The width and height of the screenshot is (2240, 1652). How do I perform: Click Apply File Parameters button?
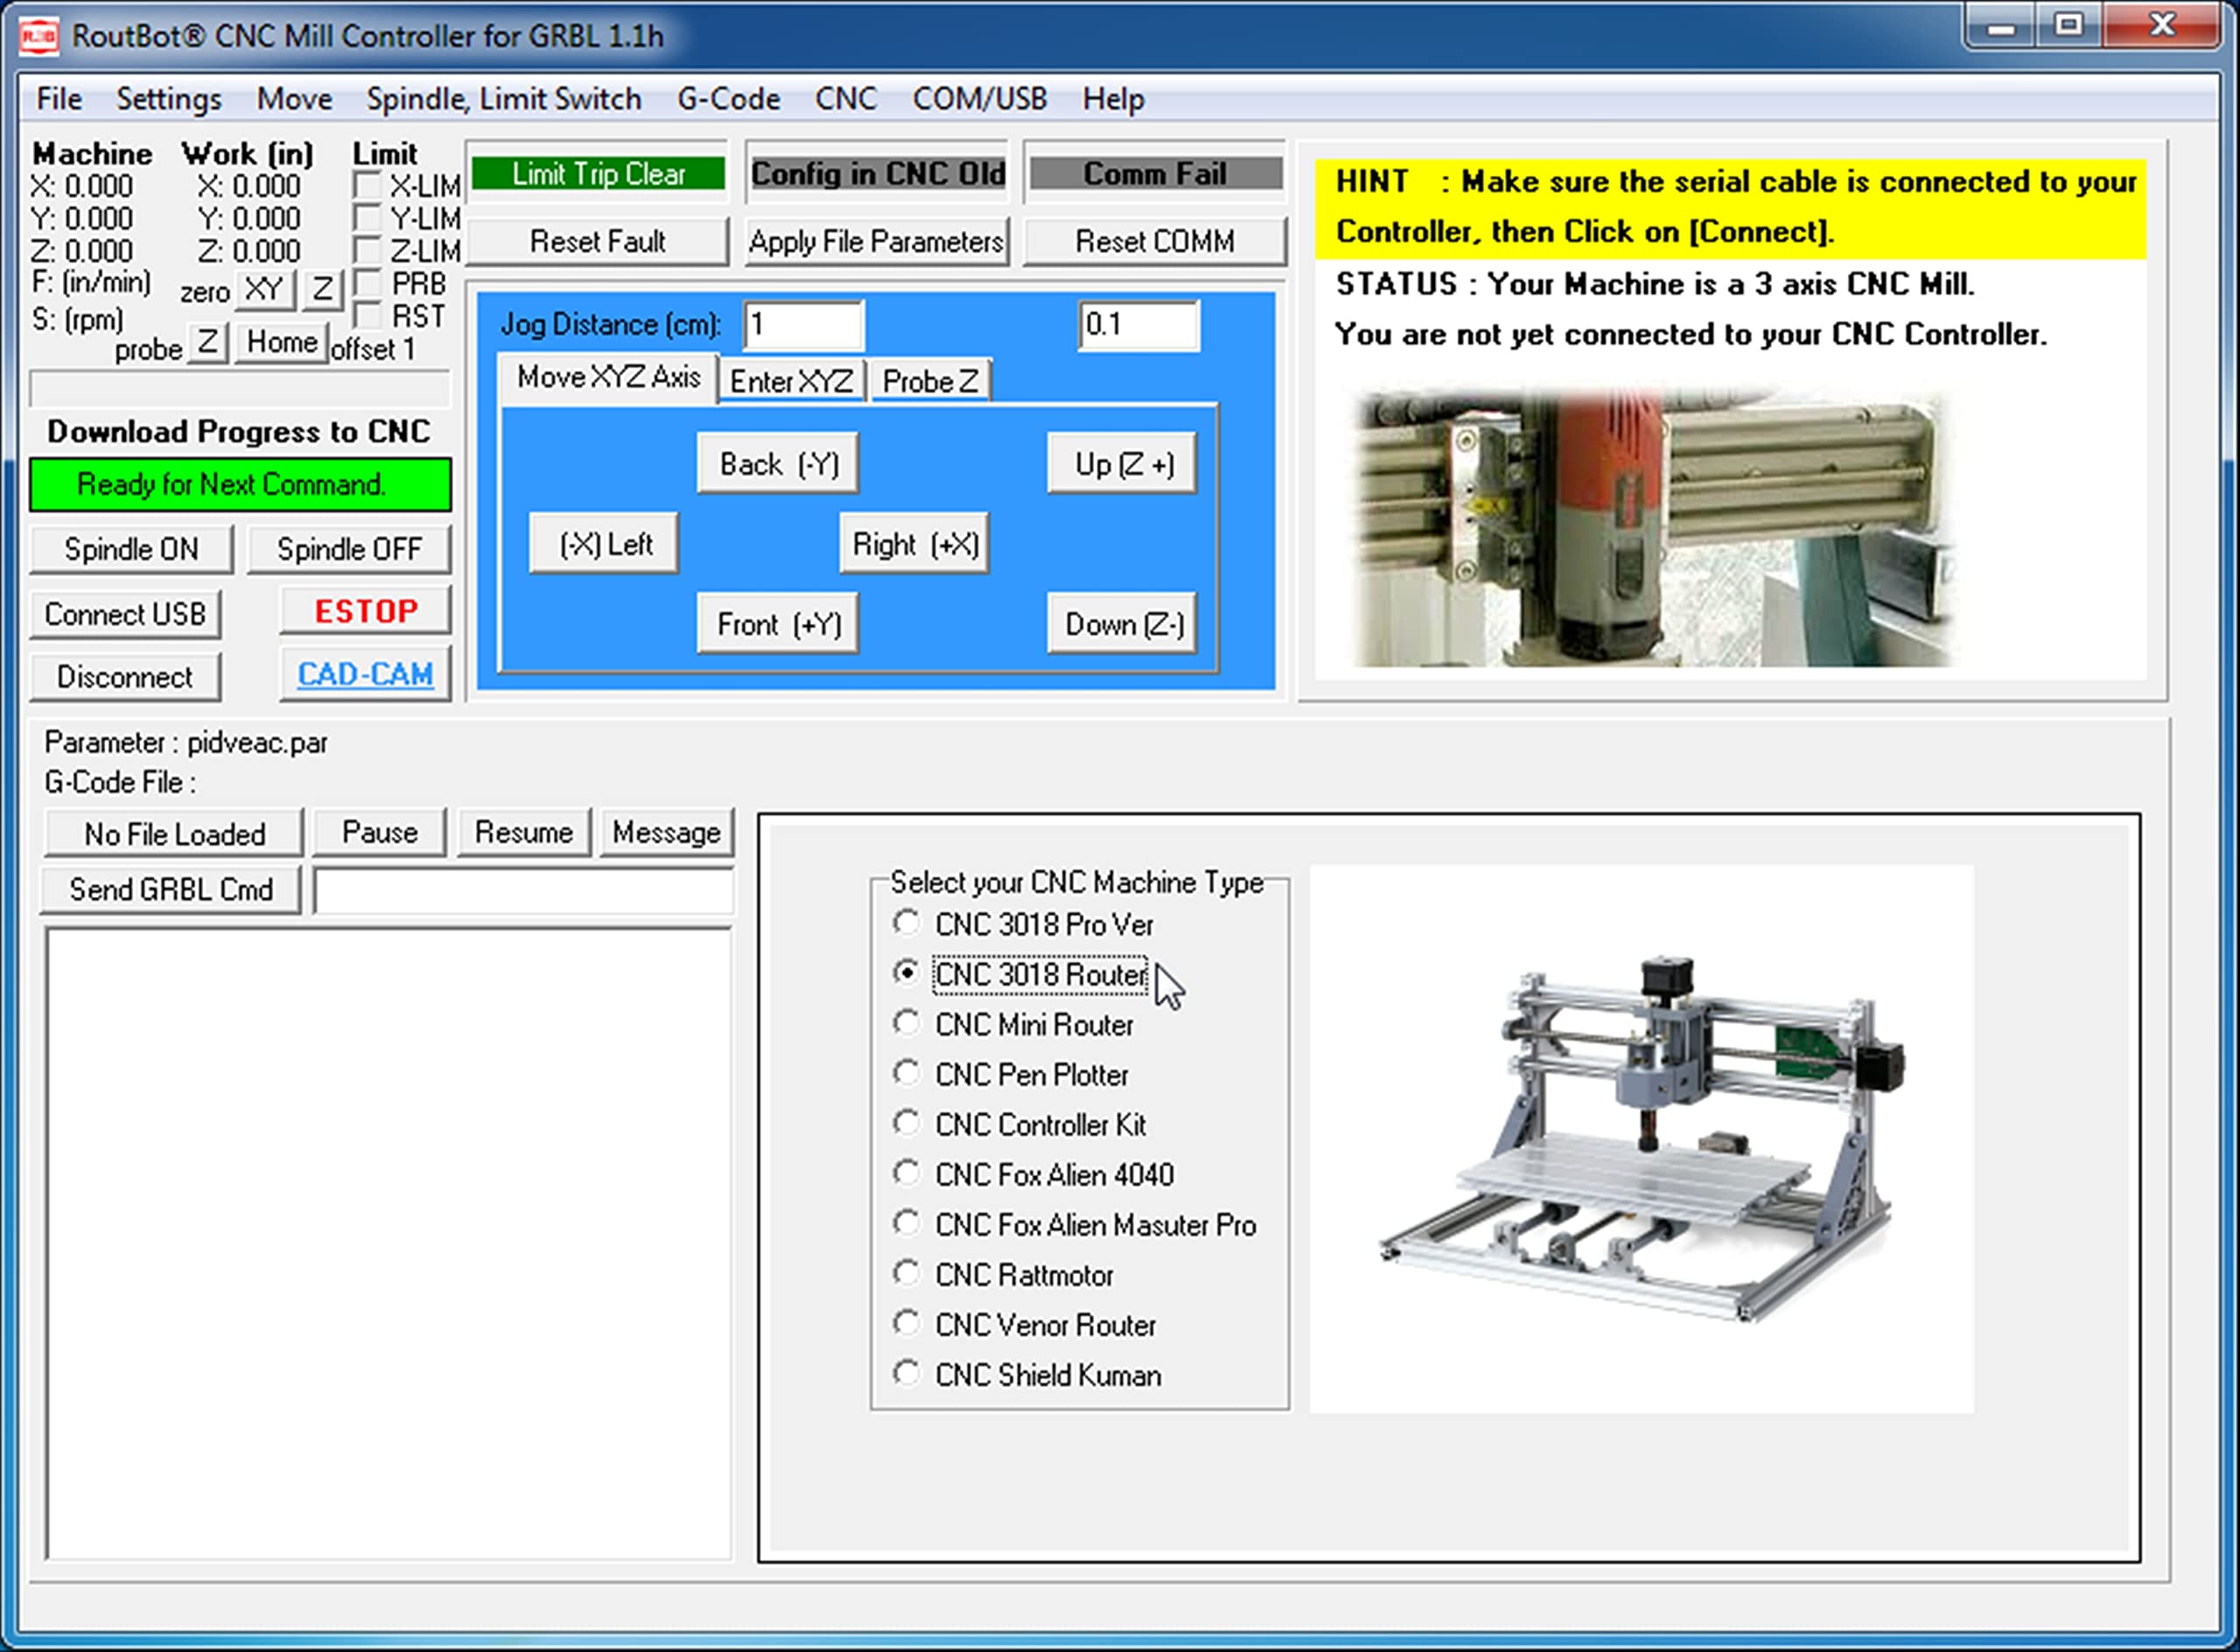coord(876,241)
